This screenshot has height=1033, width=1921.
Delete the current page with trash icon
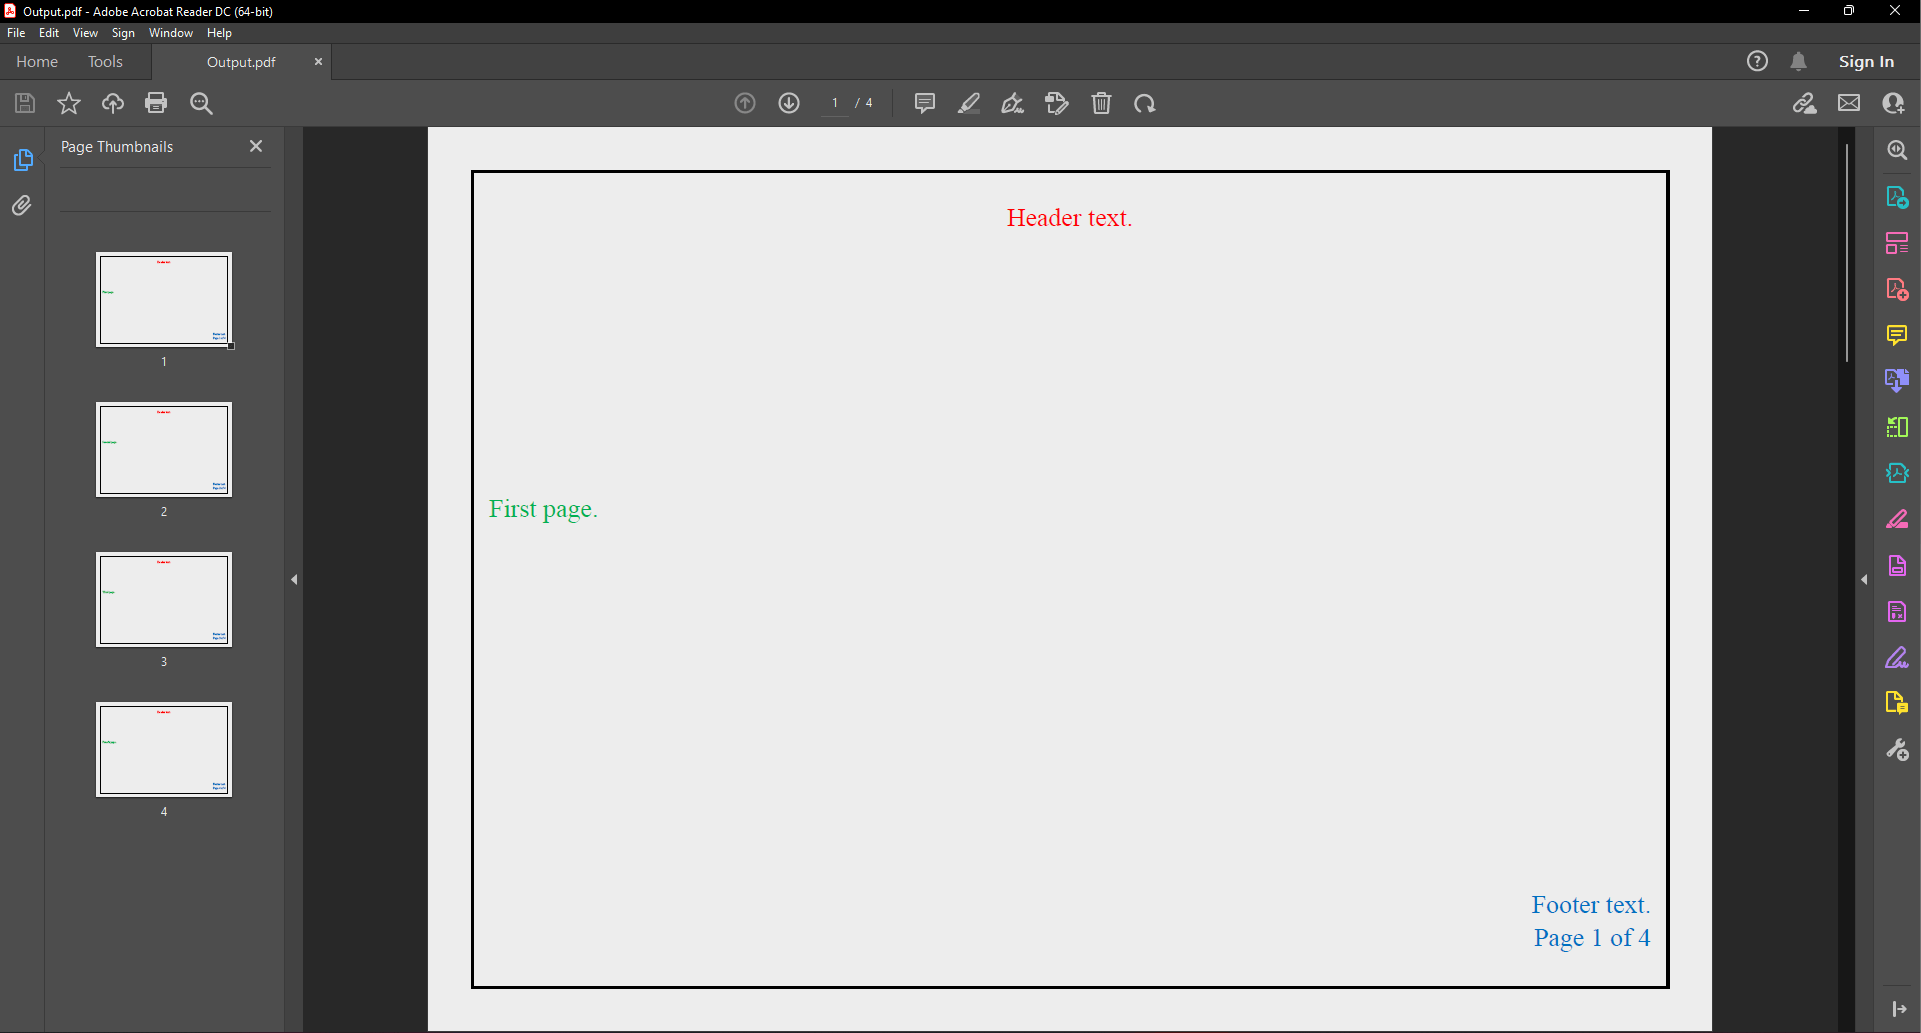click(x=1101, y=103)
